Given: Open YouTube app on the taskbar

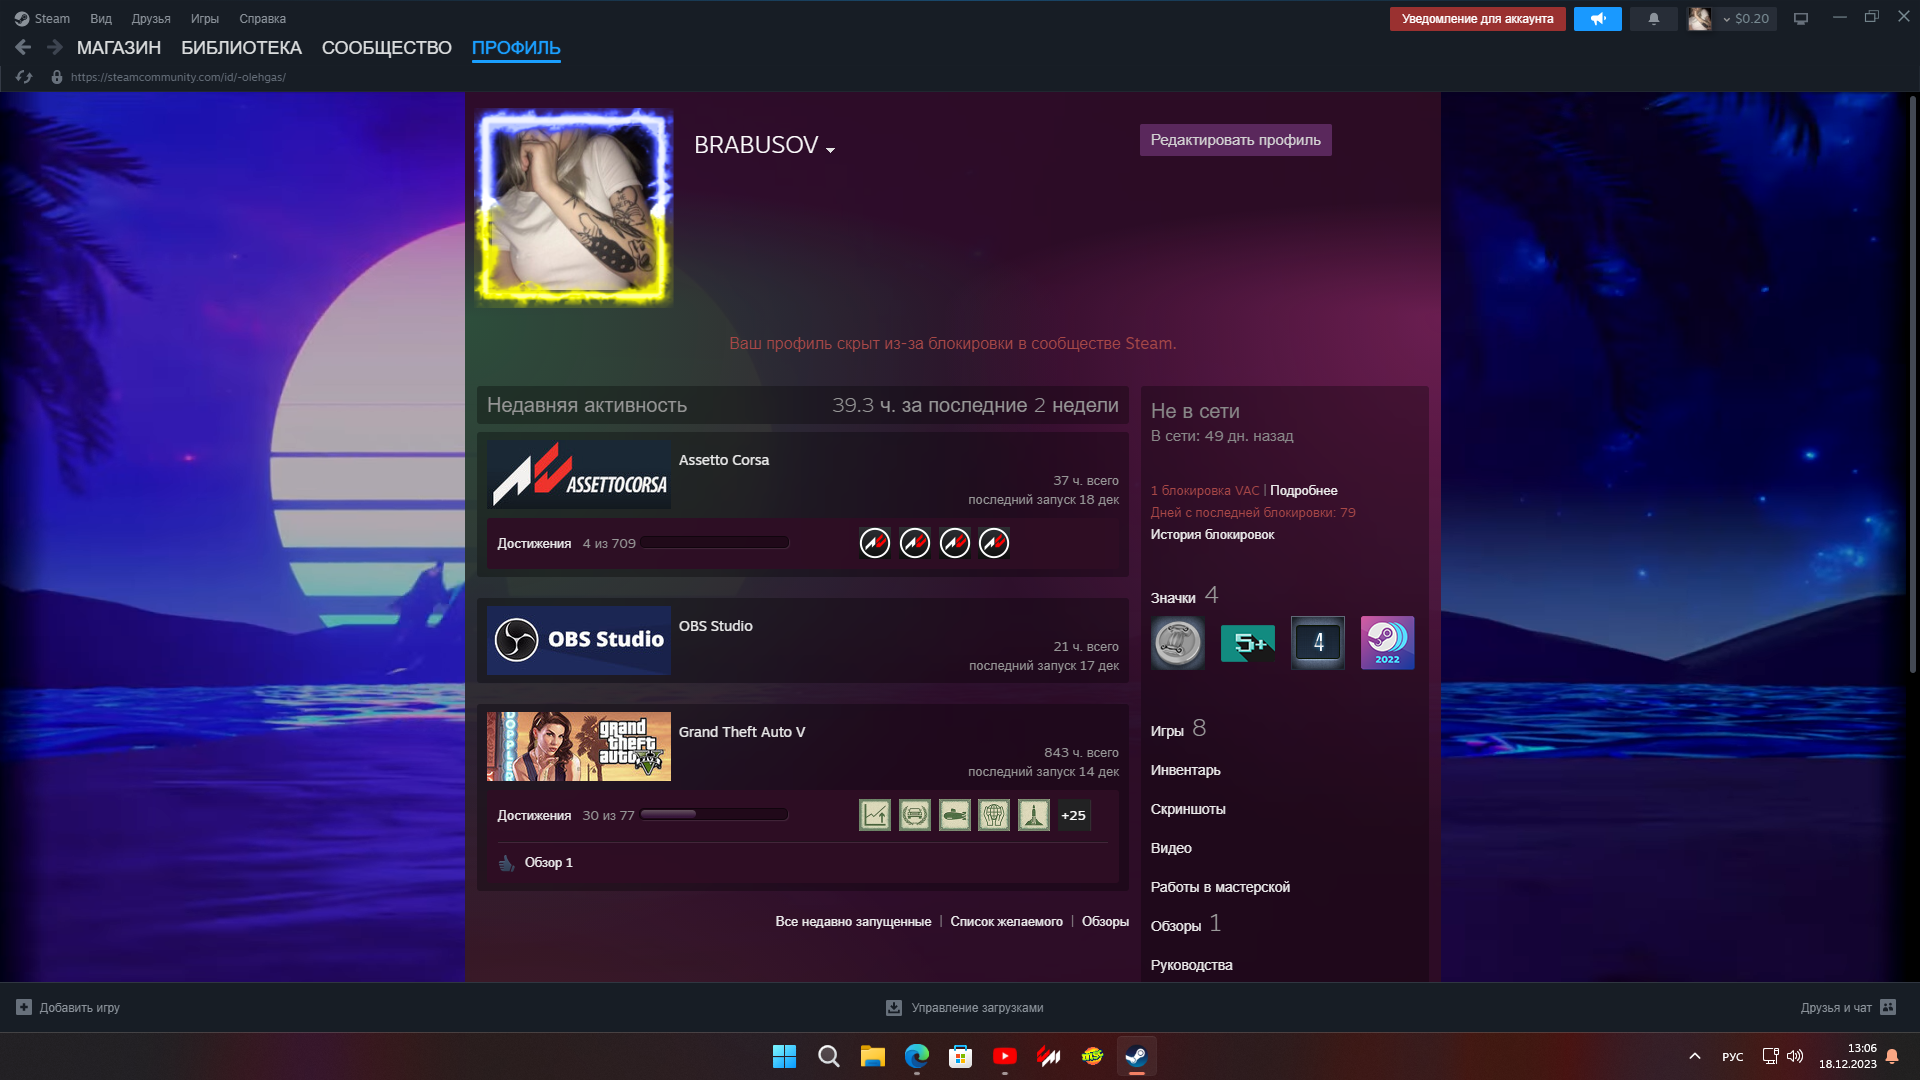Looking at the screenshot, I should (1005, 1056).
